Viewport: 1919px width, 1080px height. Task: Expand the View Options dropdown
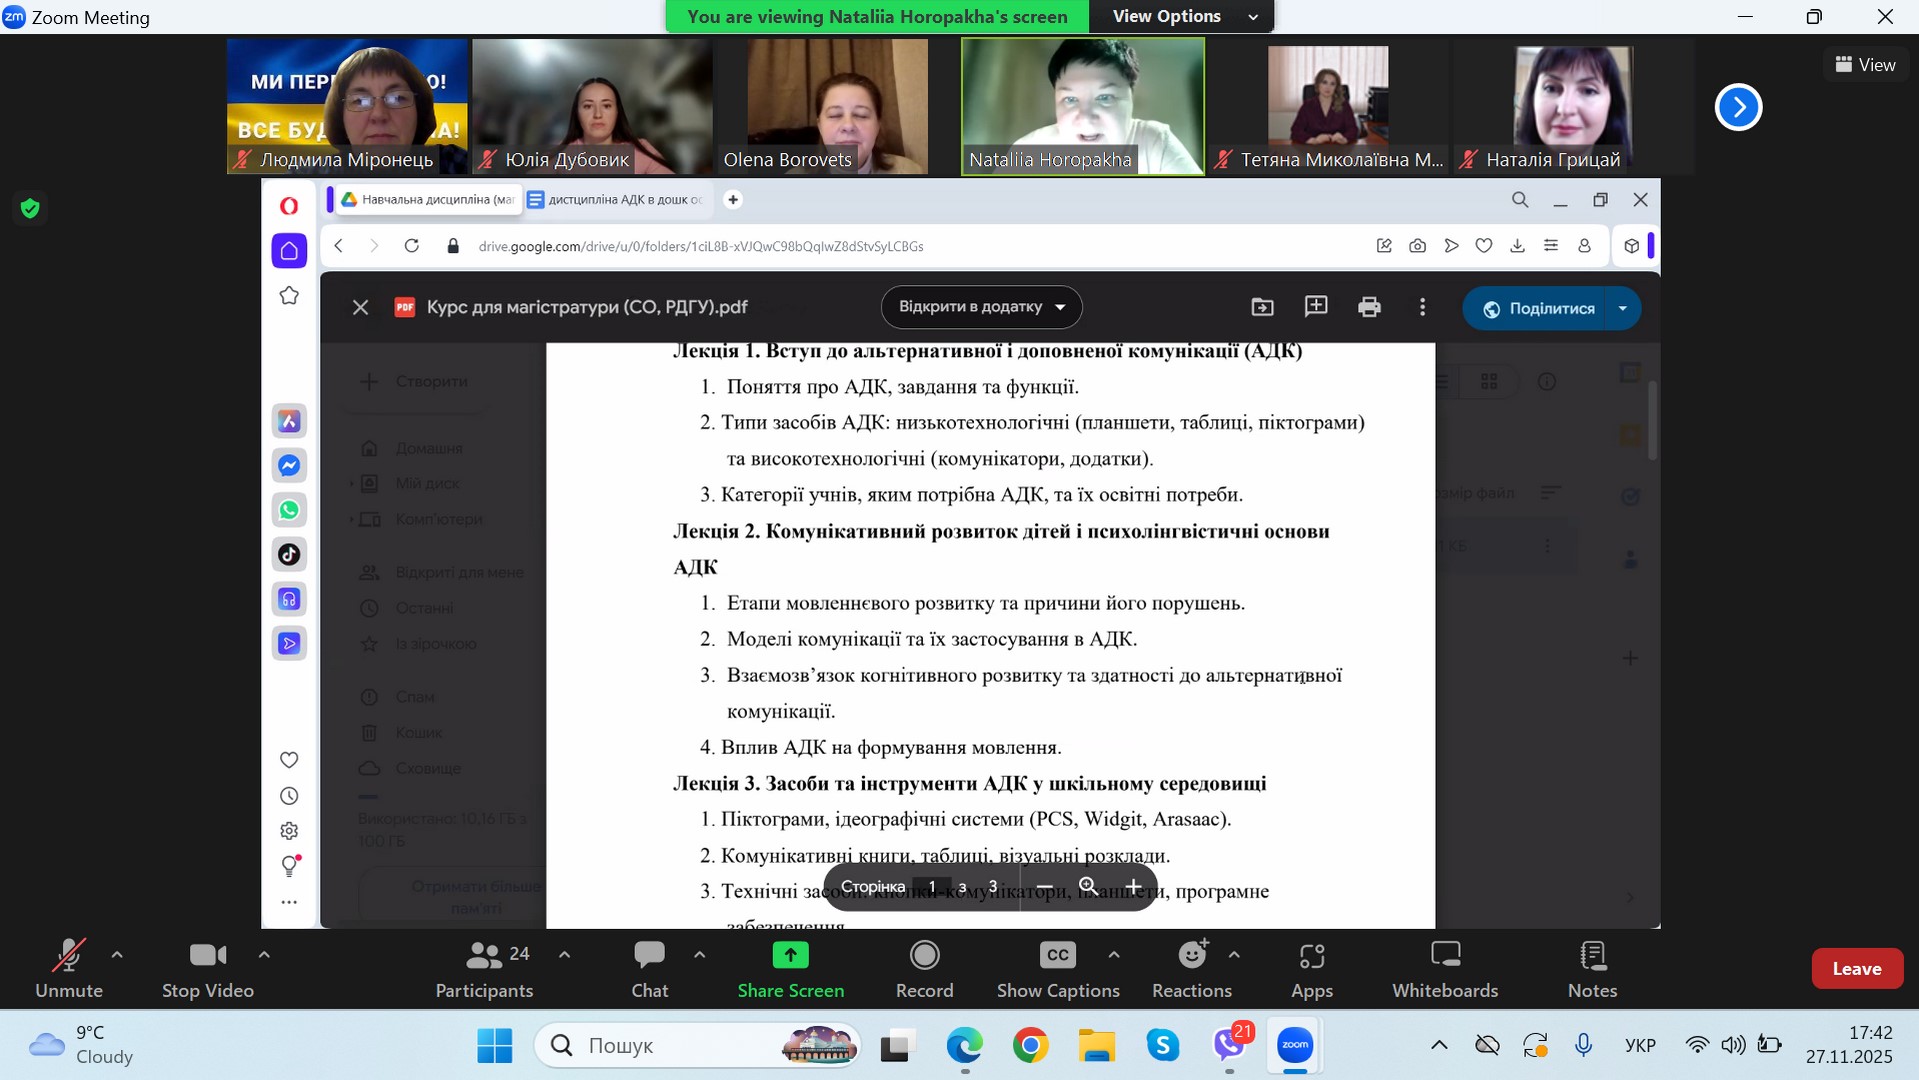pos(1185,16)
